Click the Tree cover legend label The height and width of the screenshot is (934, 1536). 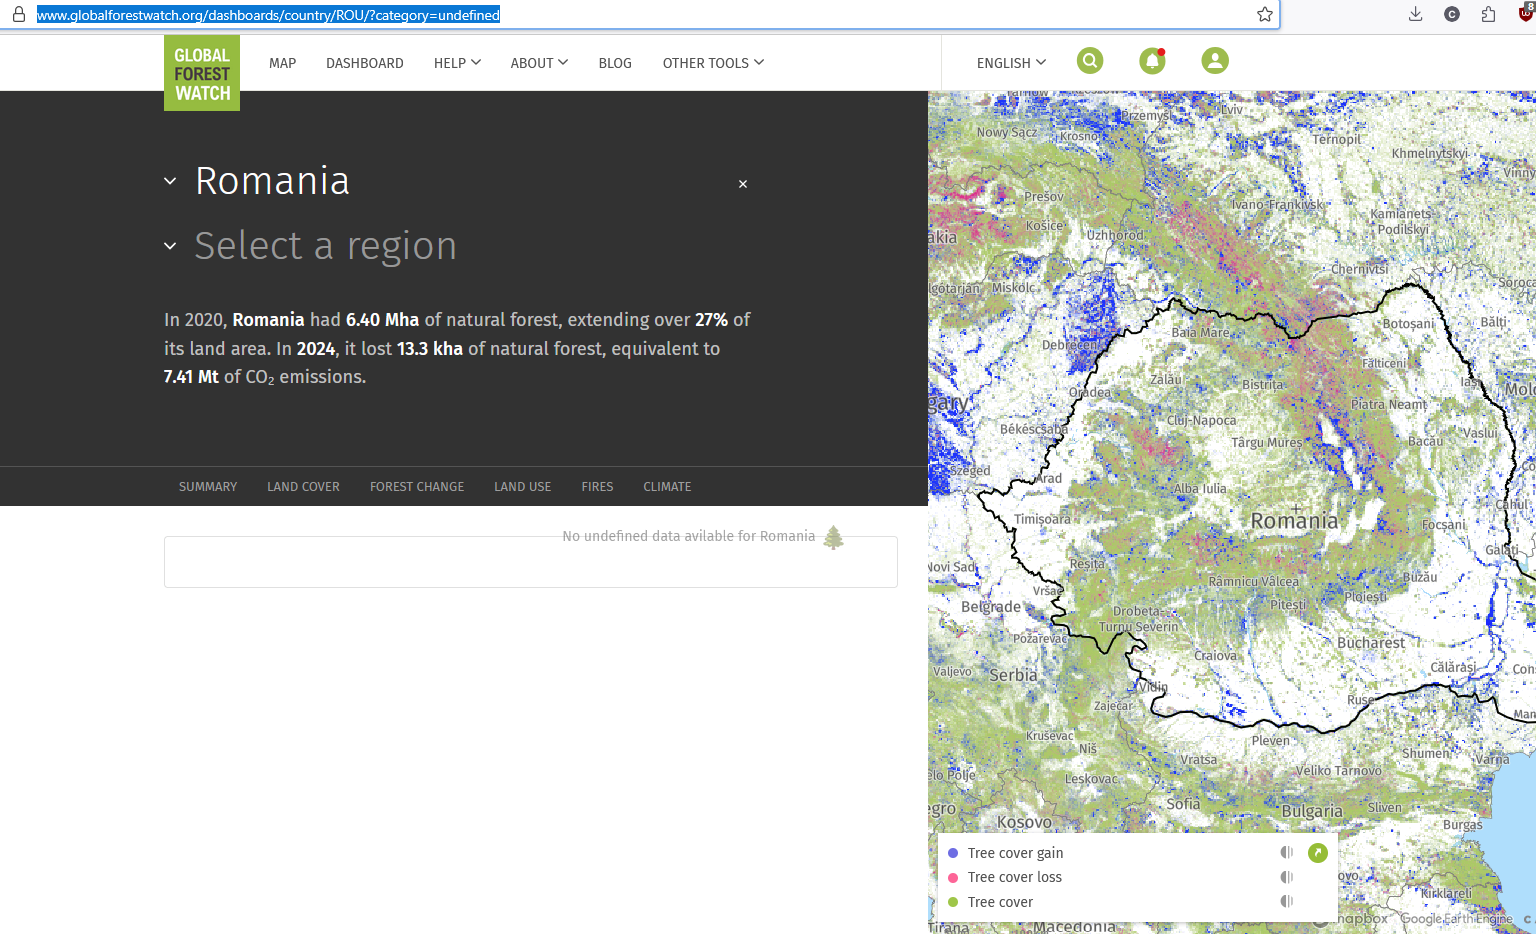pyautogui.click(x=1000, y=902)
